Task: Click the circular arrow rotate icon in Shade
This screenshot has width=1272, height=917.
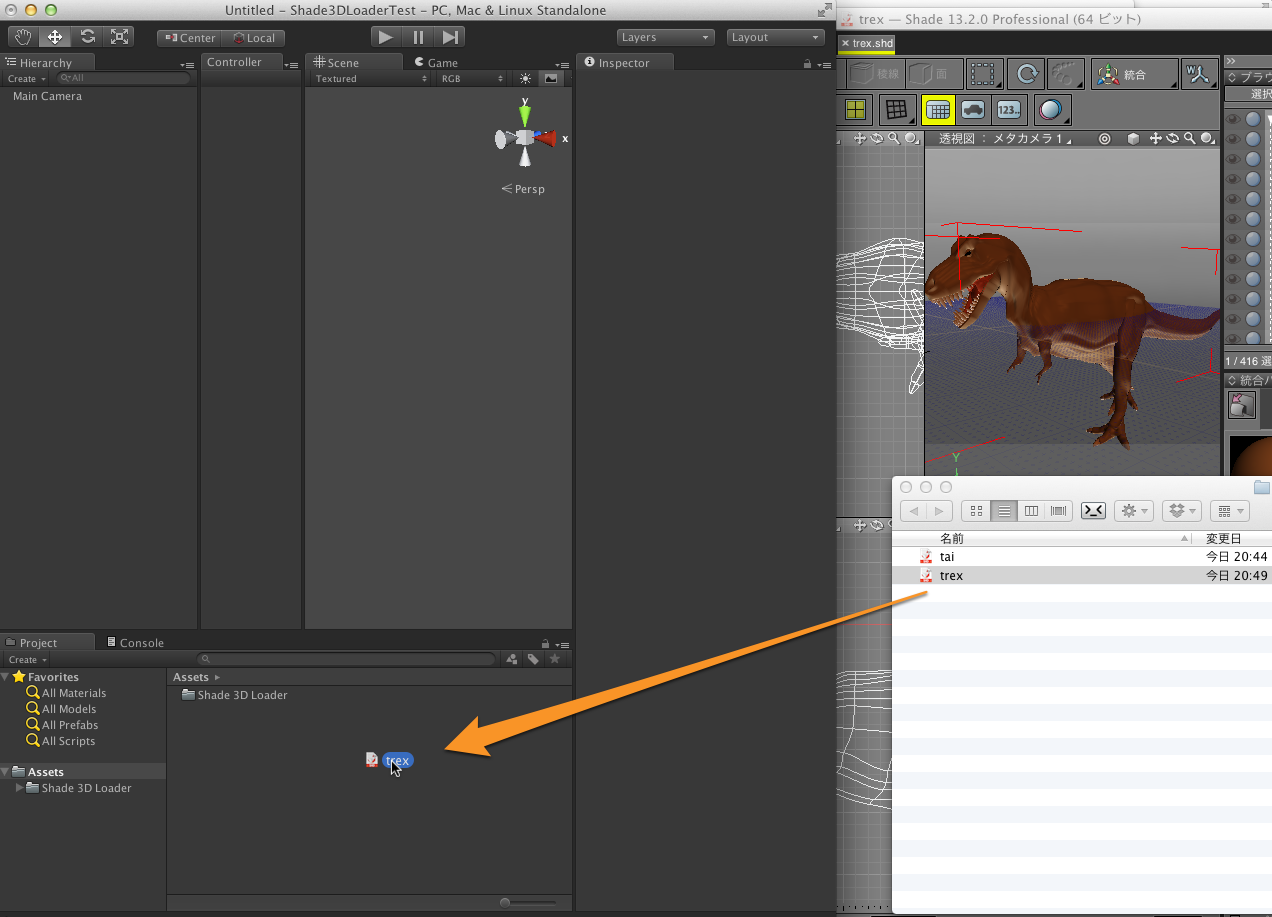Action: [x=1026, y=74]
